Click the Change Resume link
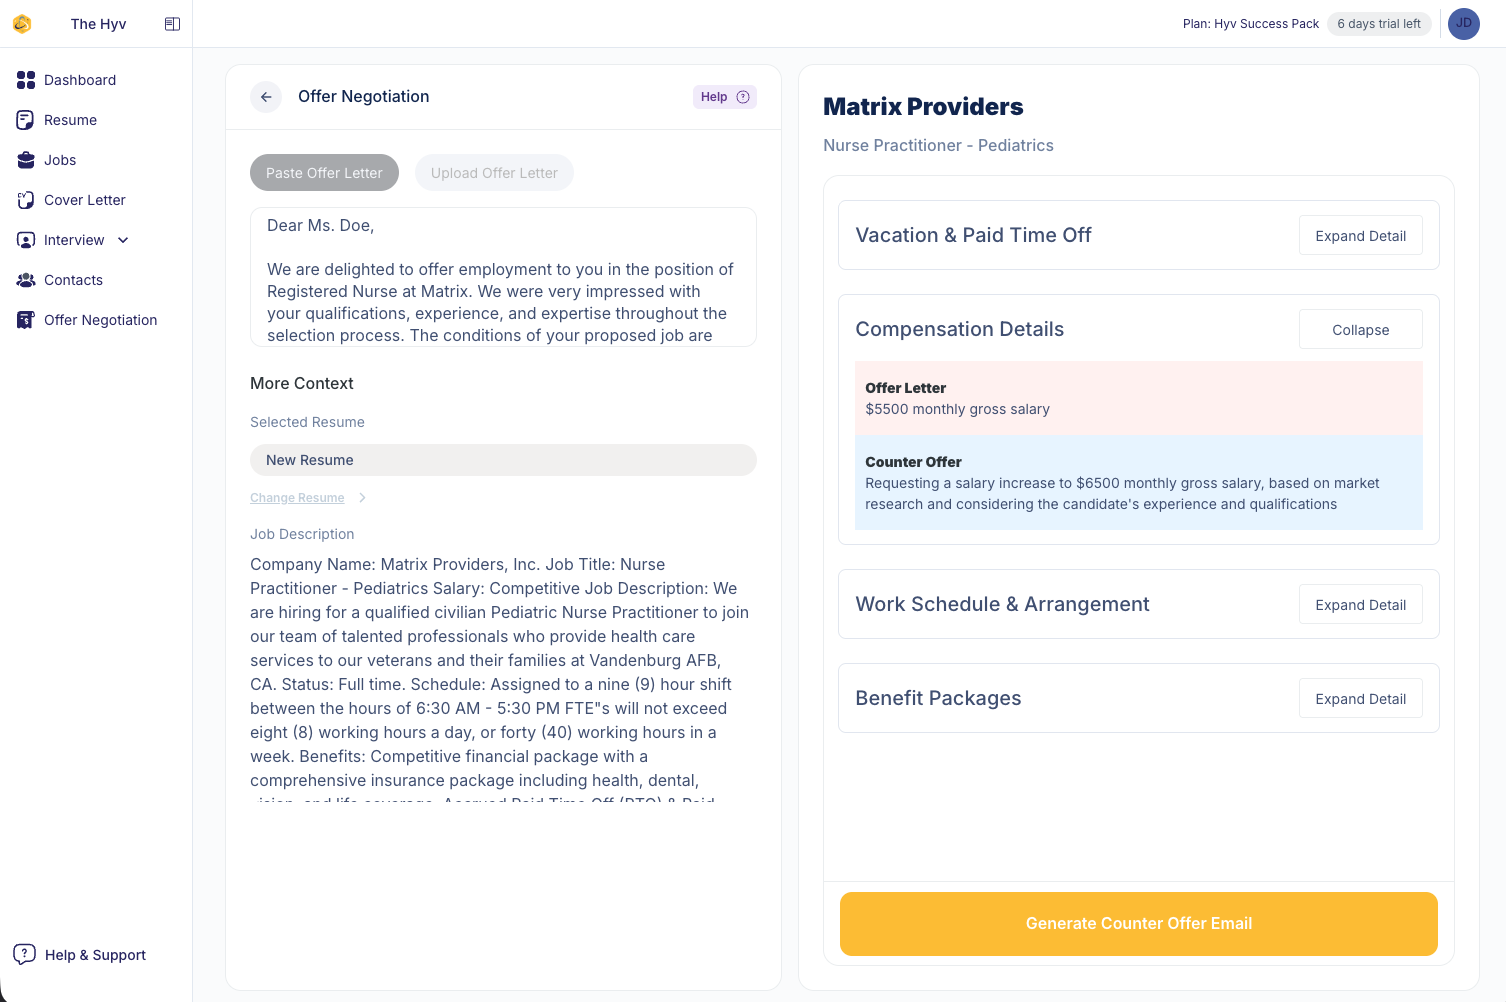 point(297,498)
